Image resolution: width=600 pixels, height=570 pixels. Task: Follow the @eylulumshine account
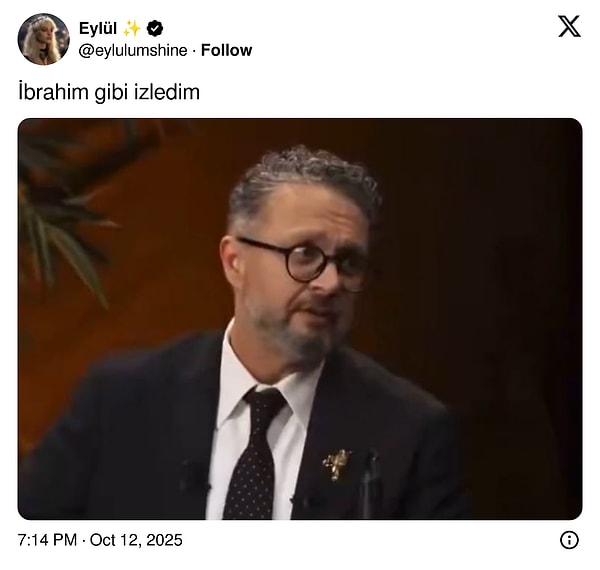[x=226, y=50]
